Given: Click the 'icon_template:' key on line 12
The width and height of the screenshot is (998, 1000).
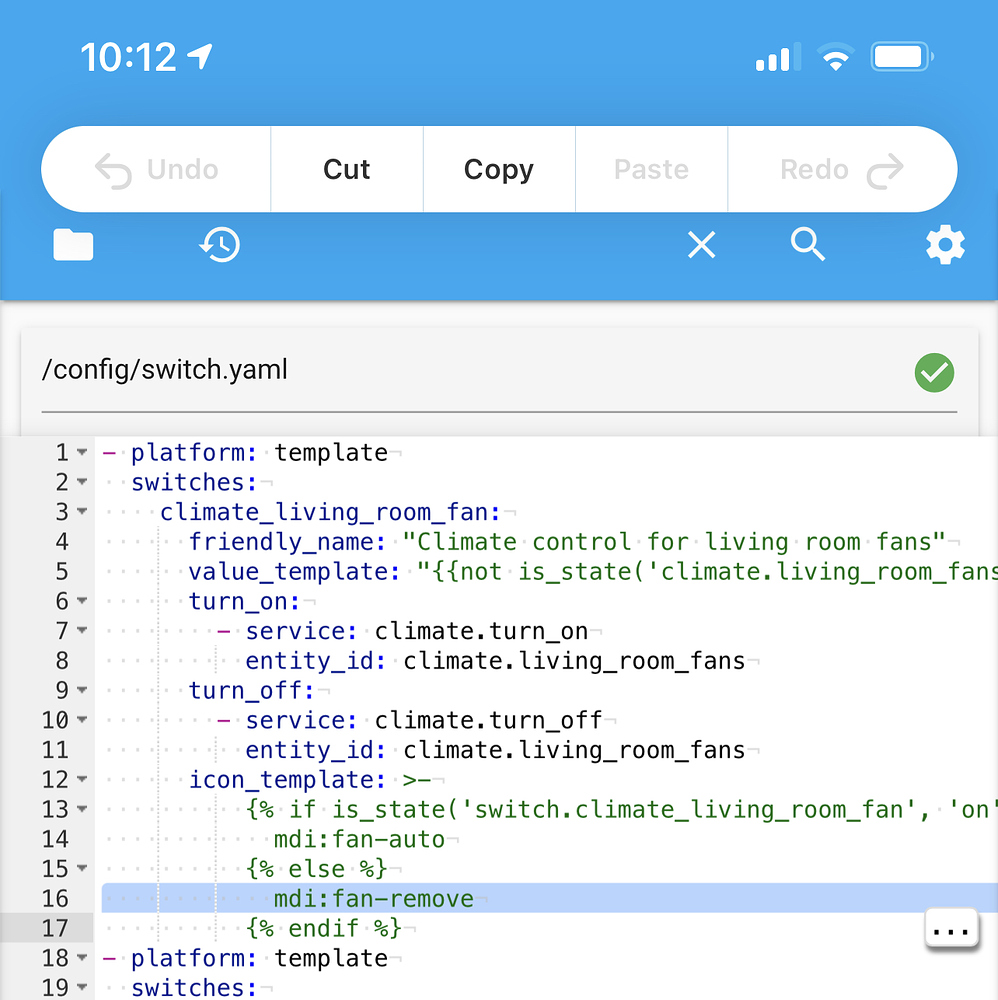Looking at the screenshot, I should coord(287,780).
